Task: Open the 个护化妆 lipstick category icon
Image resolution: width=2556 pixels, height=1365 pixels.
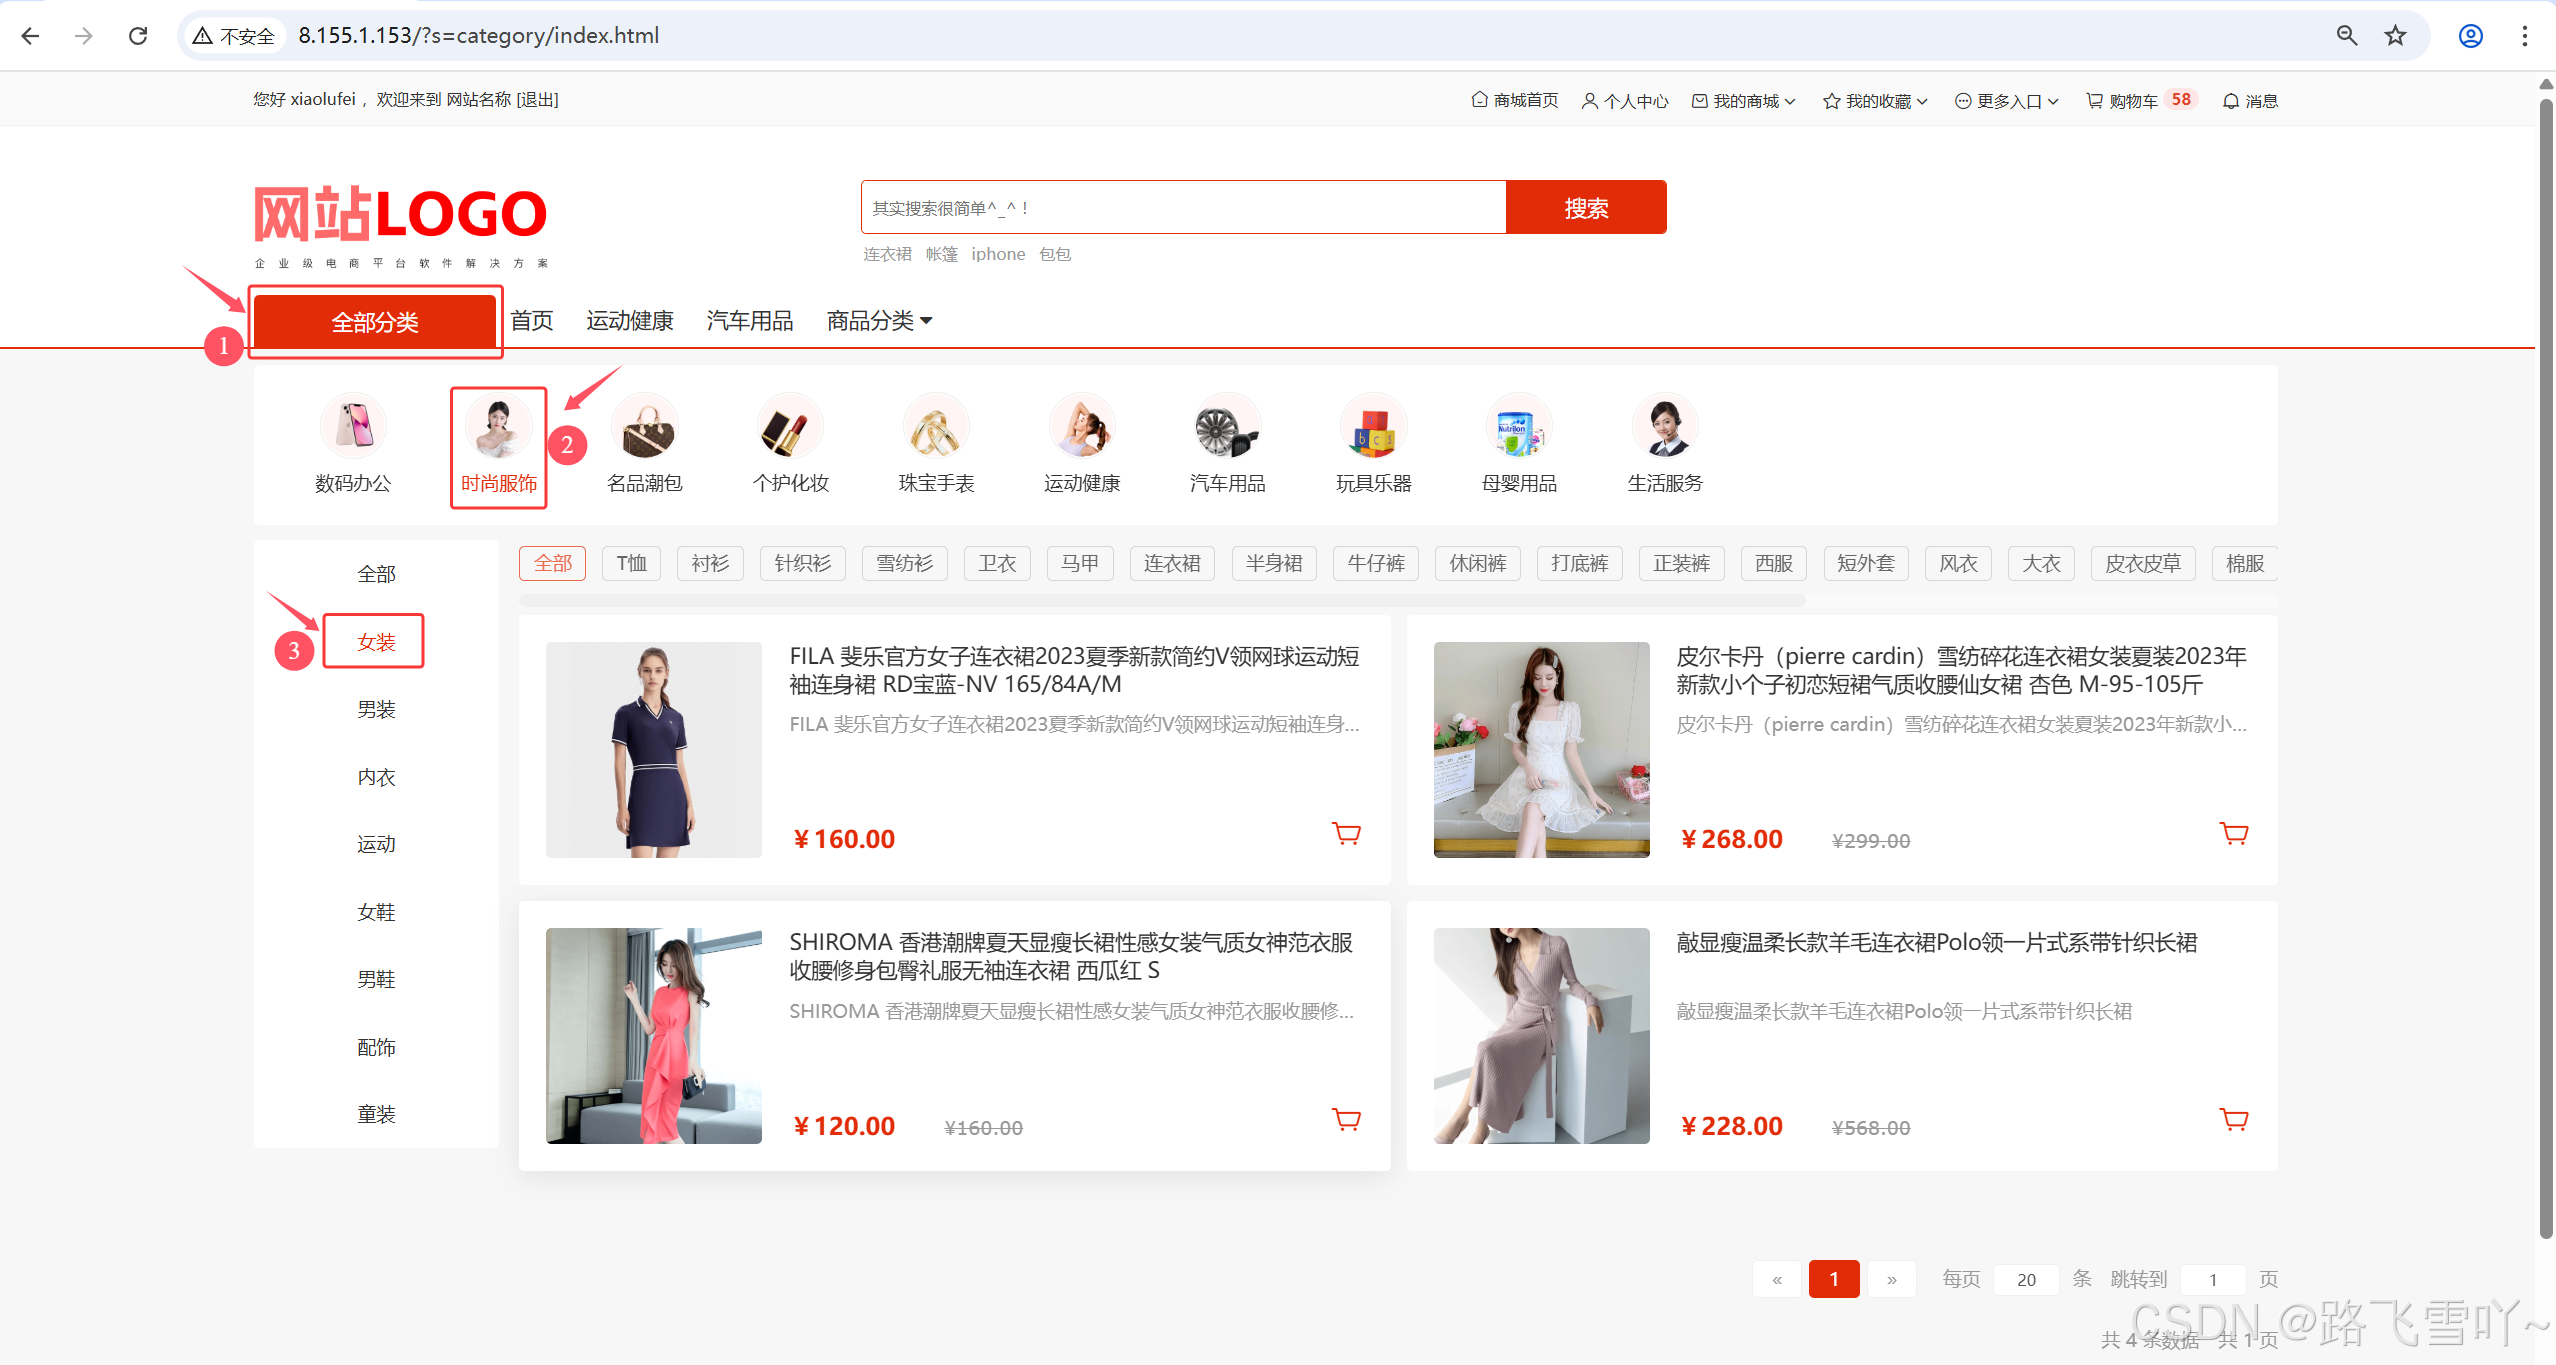Action: [x=790, y=427]
